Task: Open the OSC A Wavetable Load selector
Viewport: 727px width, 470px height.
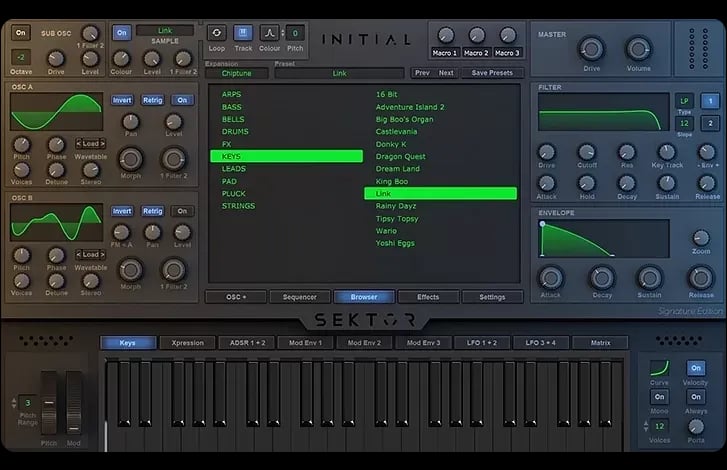Action: tap(90, 144)
